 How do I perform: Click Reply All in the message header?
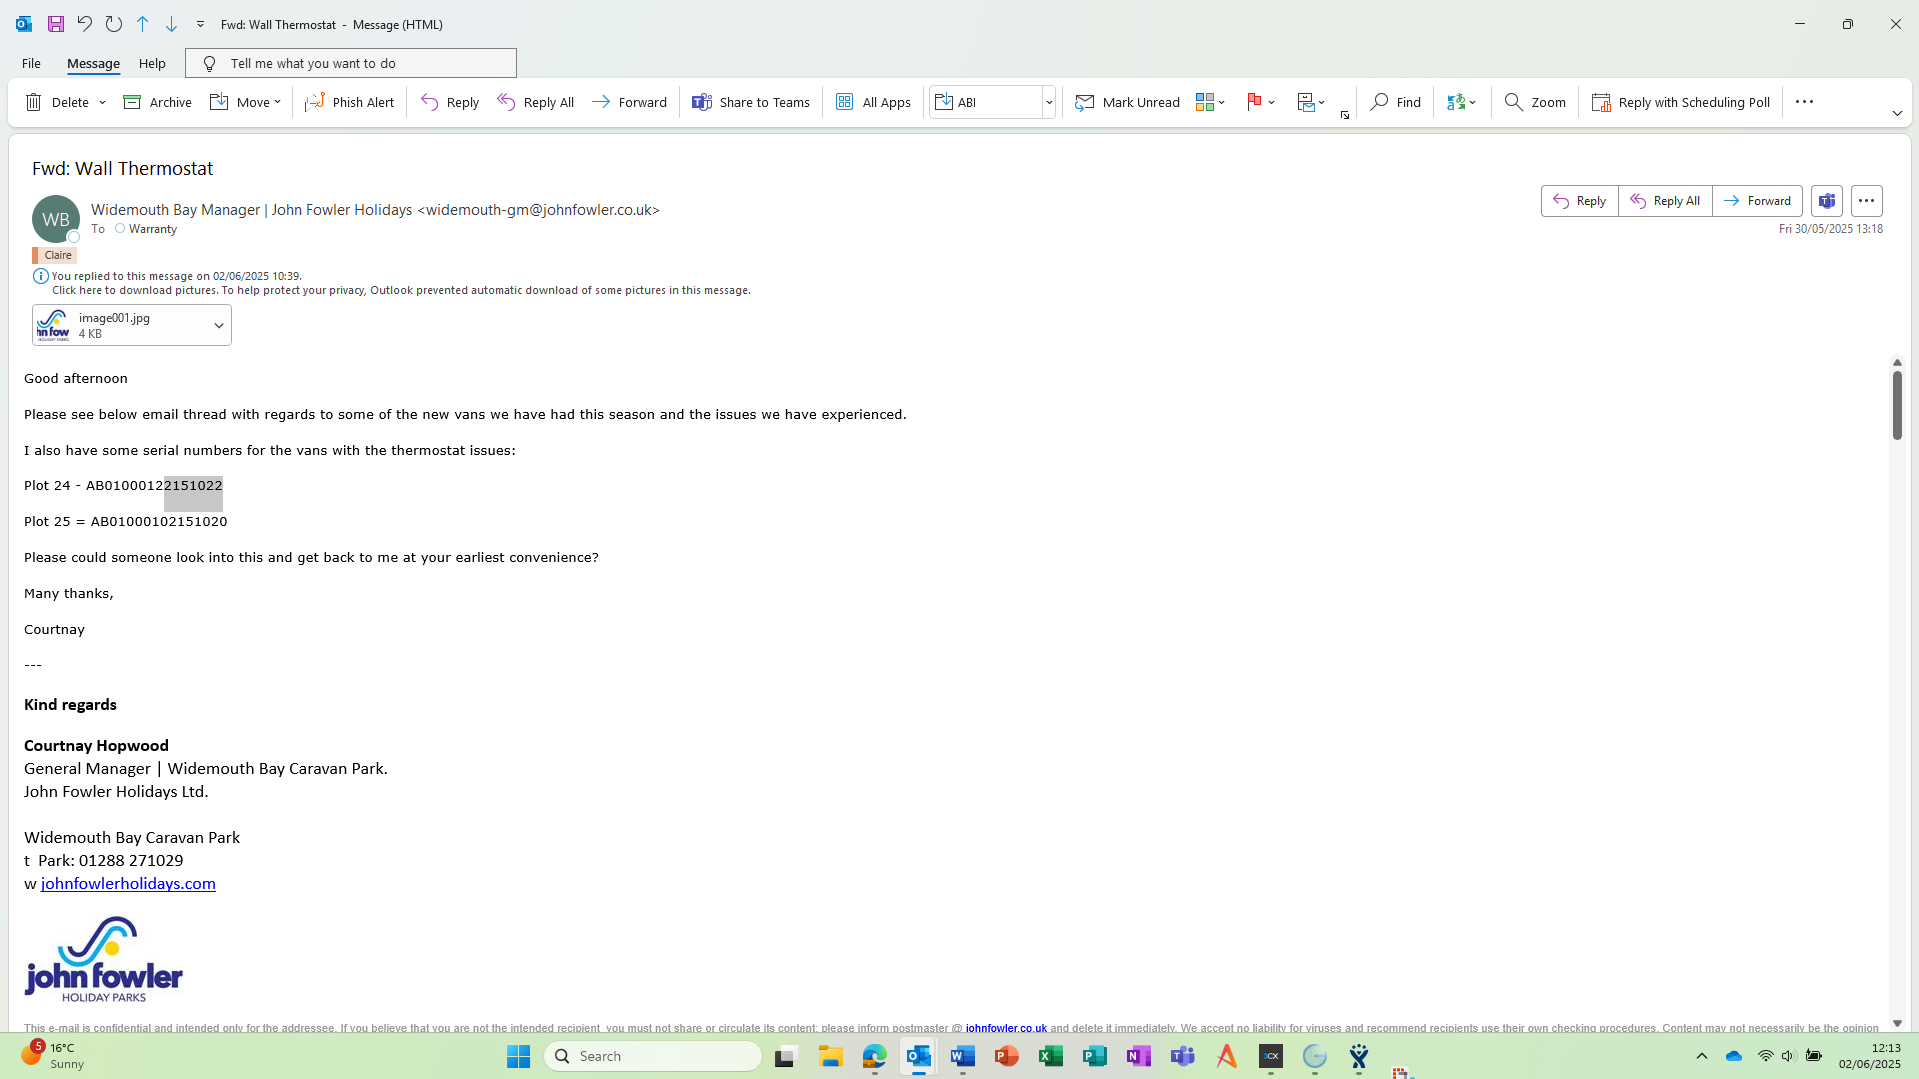coord(1665,201)
